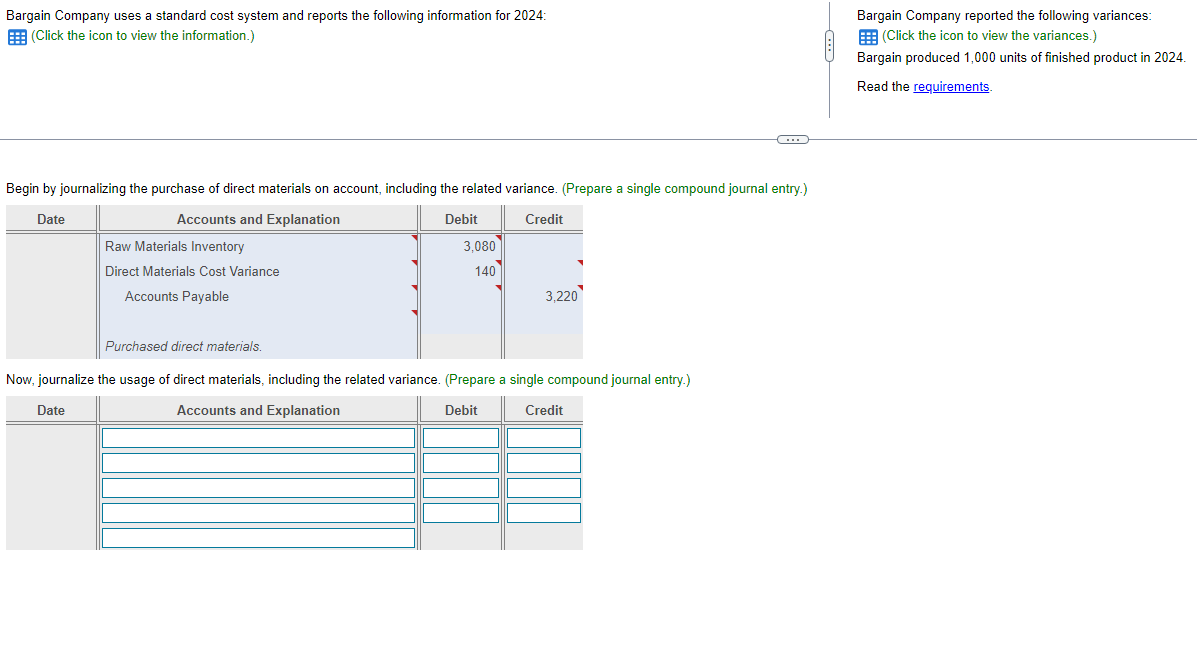Click the 'Purchased direct materials.' explanation
Viewport: 1197px width, 672px height.
(183, 347)
